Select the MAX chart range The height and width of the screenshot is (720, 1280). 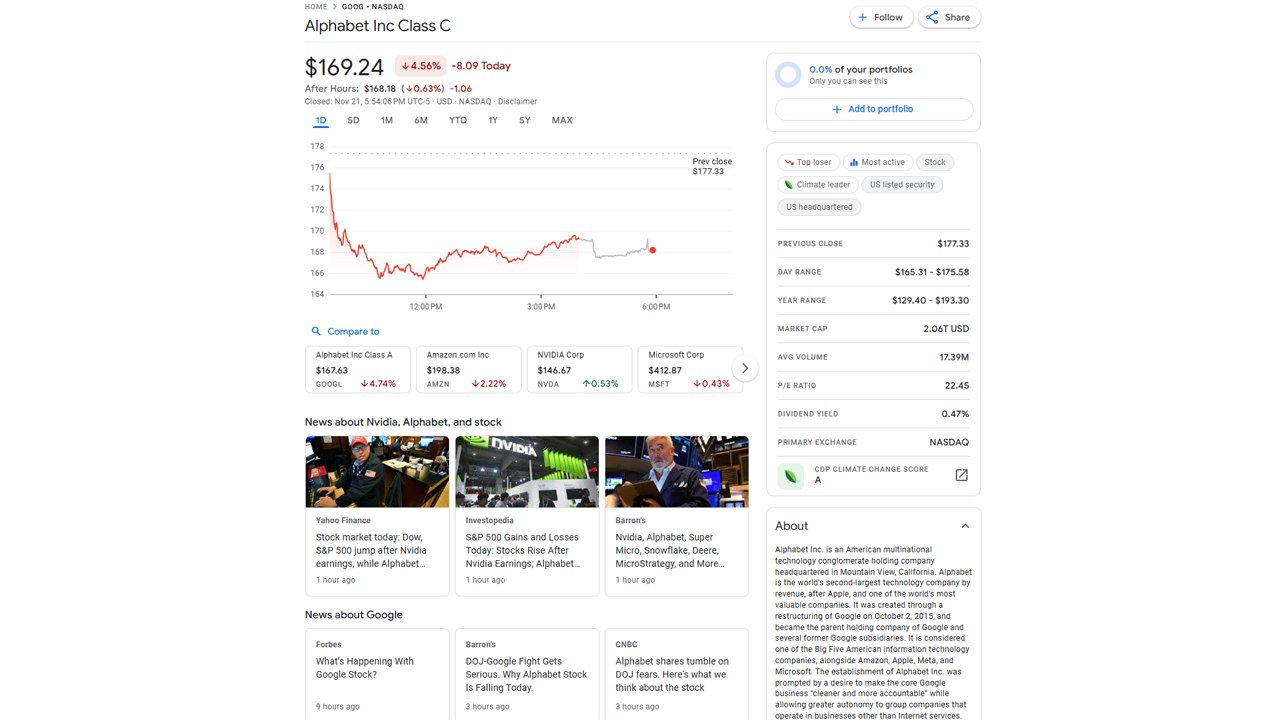562,120
